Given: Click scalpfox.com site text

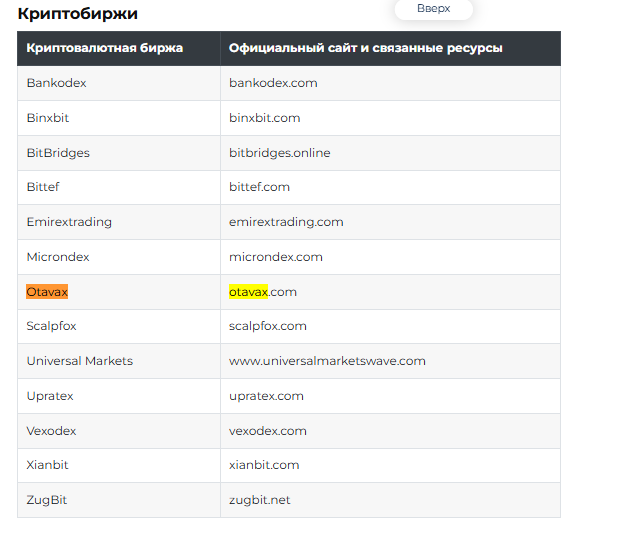Looking at the screenshot, I should 268,326.
